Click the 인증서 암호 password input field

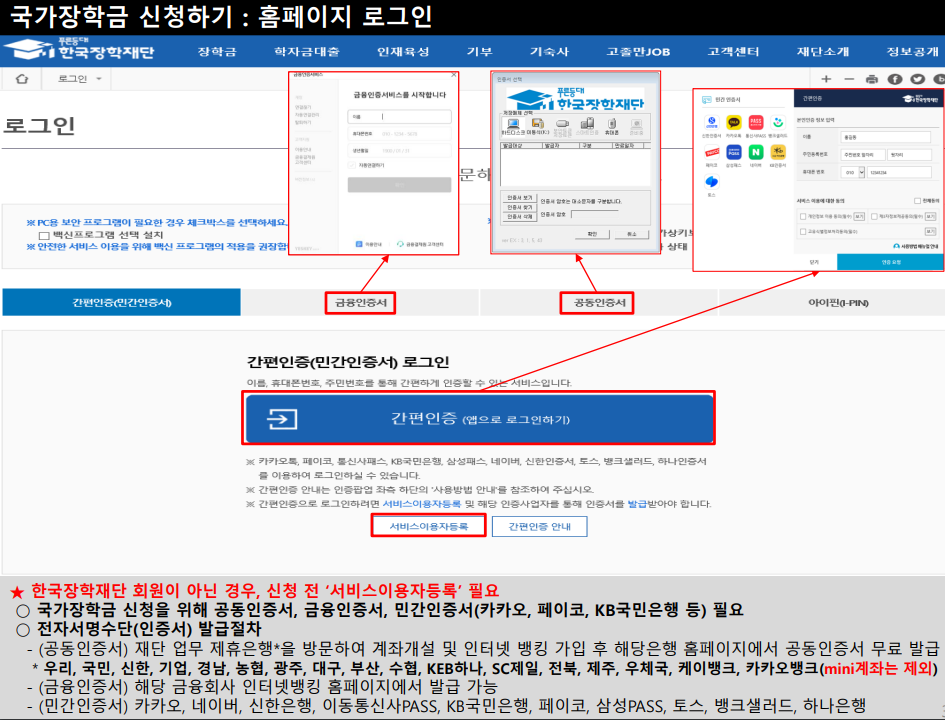594,214
